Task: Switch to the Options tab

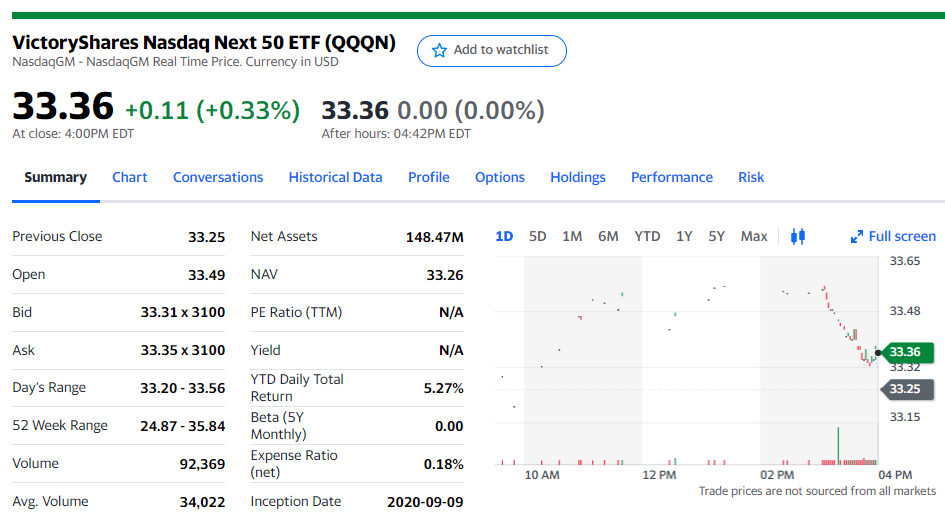Action: [500, 177]
